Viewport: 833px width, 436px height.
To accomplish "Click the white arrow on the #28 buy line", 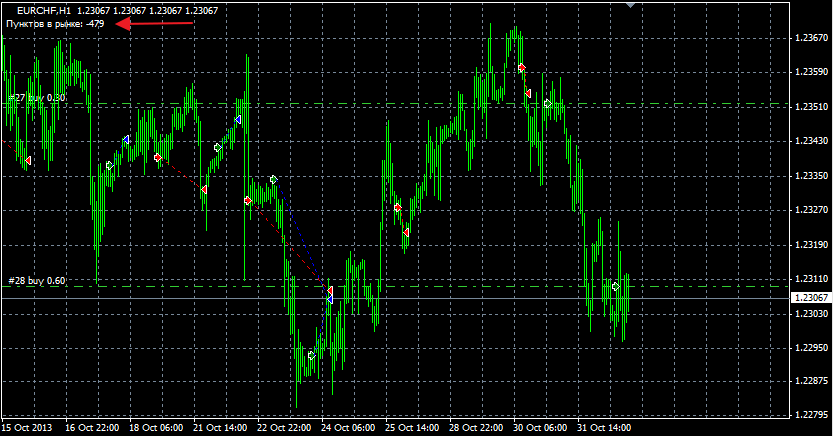I will point(615,286).
